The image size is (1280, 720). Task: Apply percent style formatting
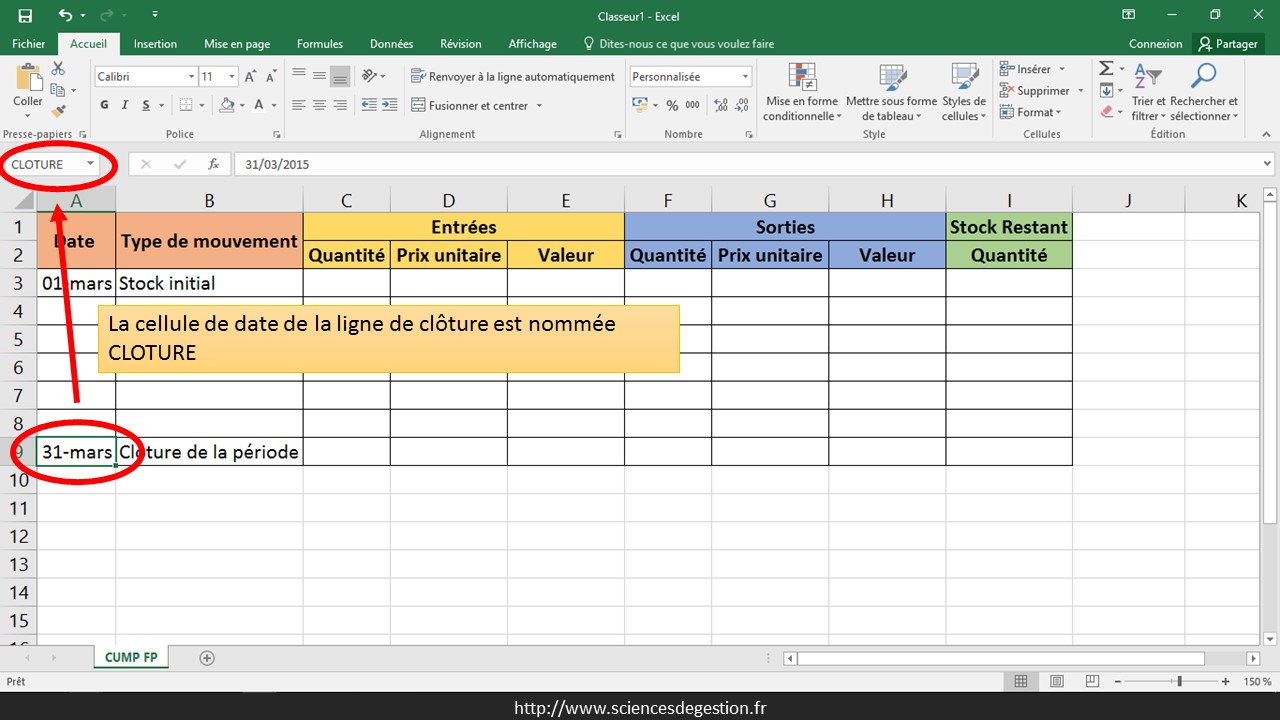click(673, 105)
